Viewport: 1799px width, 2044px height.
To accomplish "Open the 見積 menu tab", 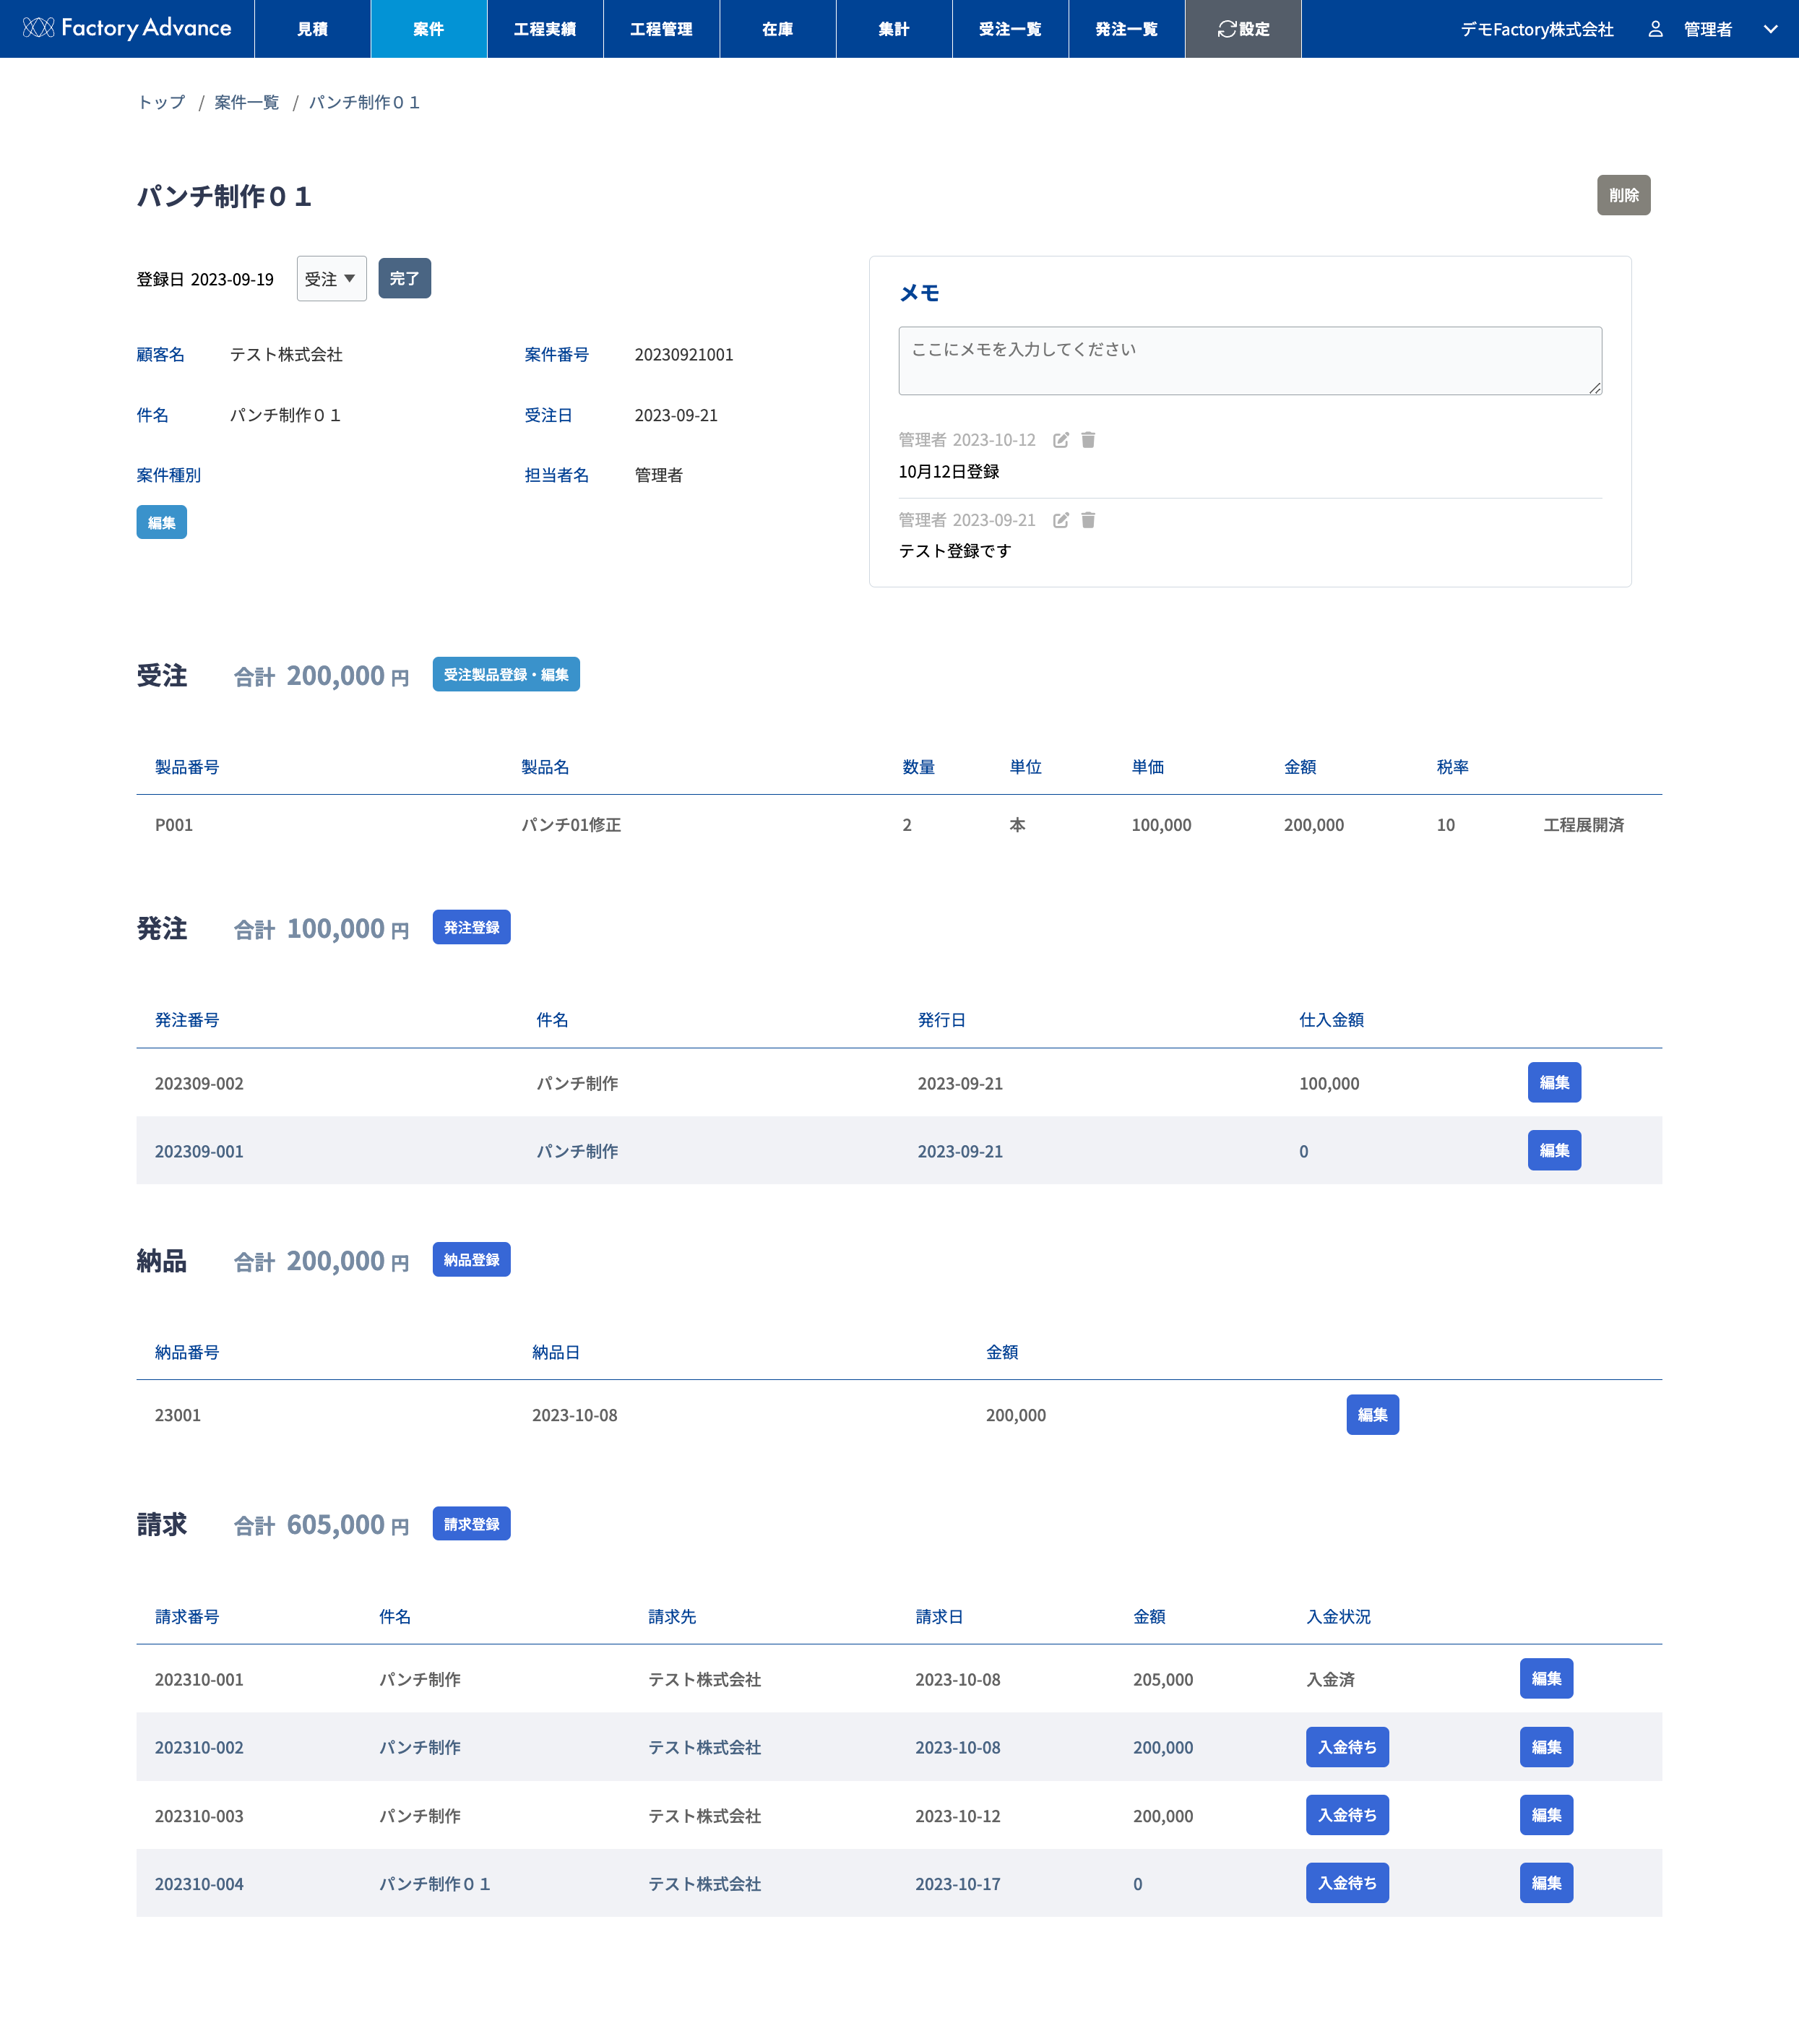I will coord(312,29).
